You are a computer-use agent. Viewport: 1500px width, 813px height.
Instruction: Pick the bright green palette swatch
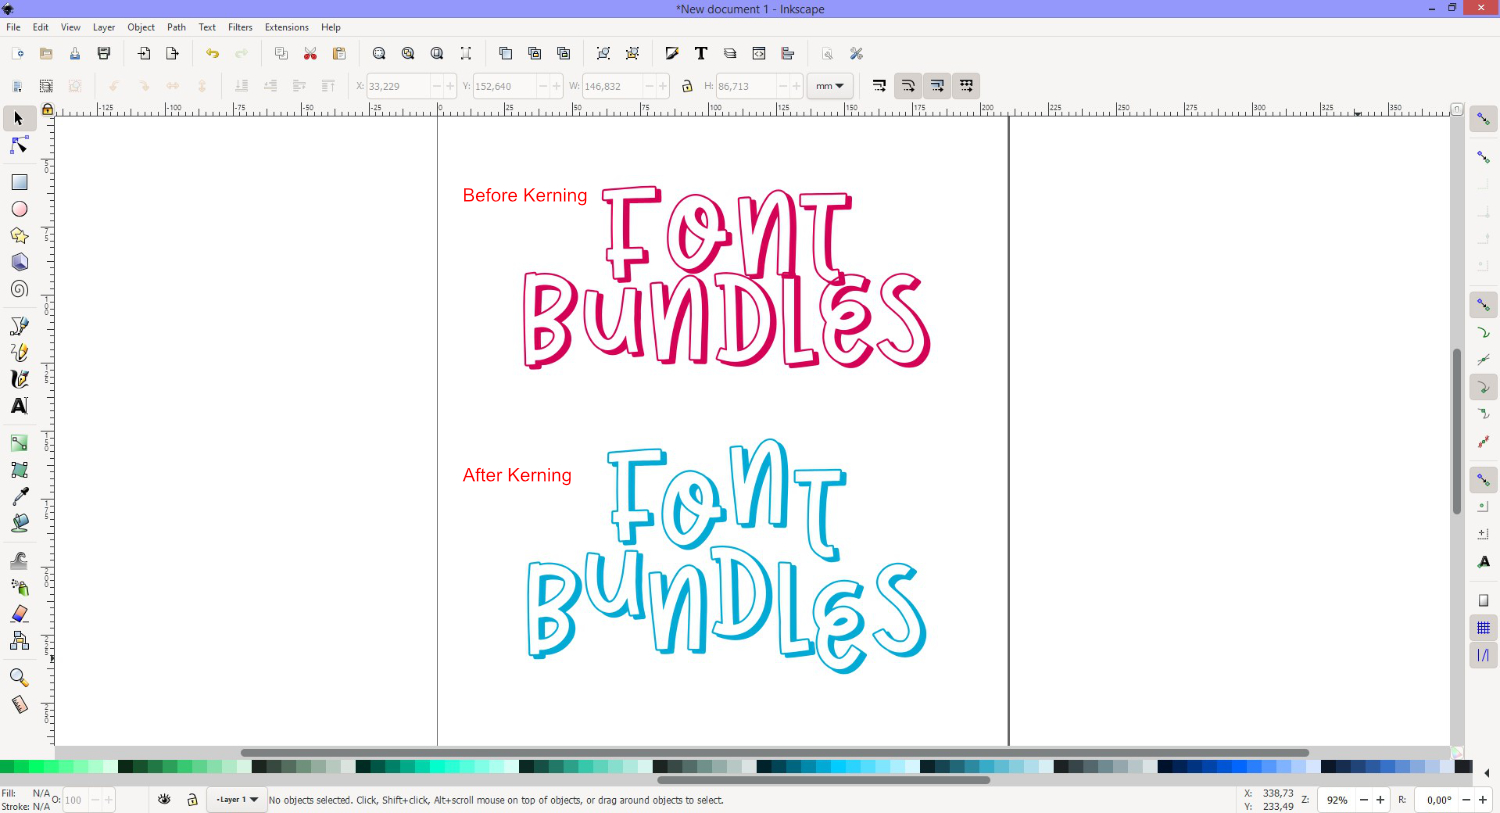pyautogui.click(x=36, y=767)
